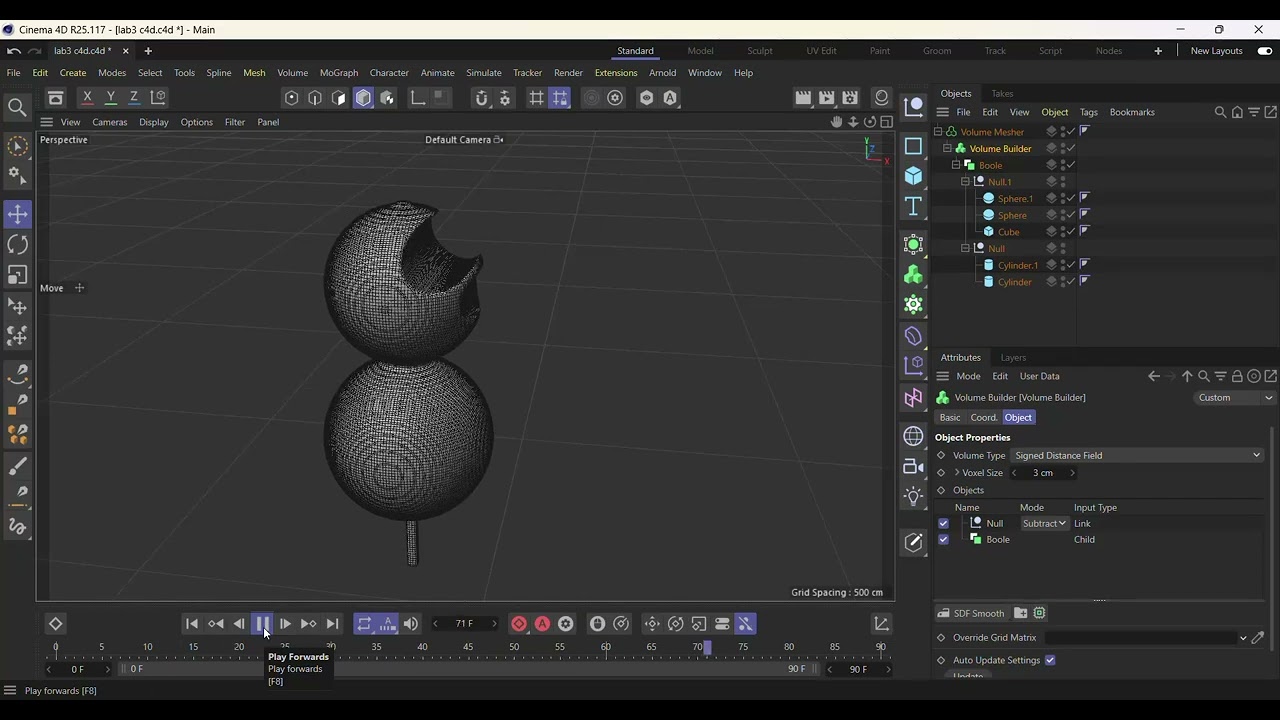Click the Undo arrow icon
1280x720 pixels.
pos(14,51)
